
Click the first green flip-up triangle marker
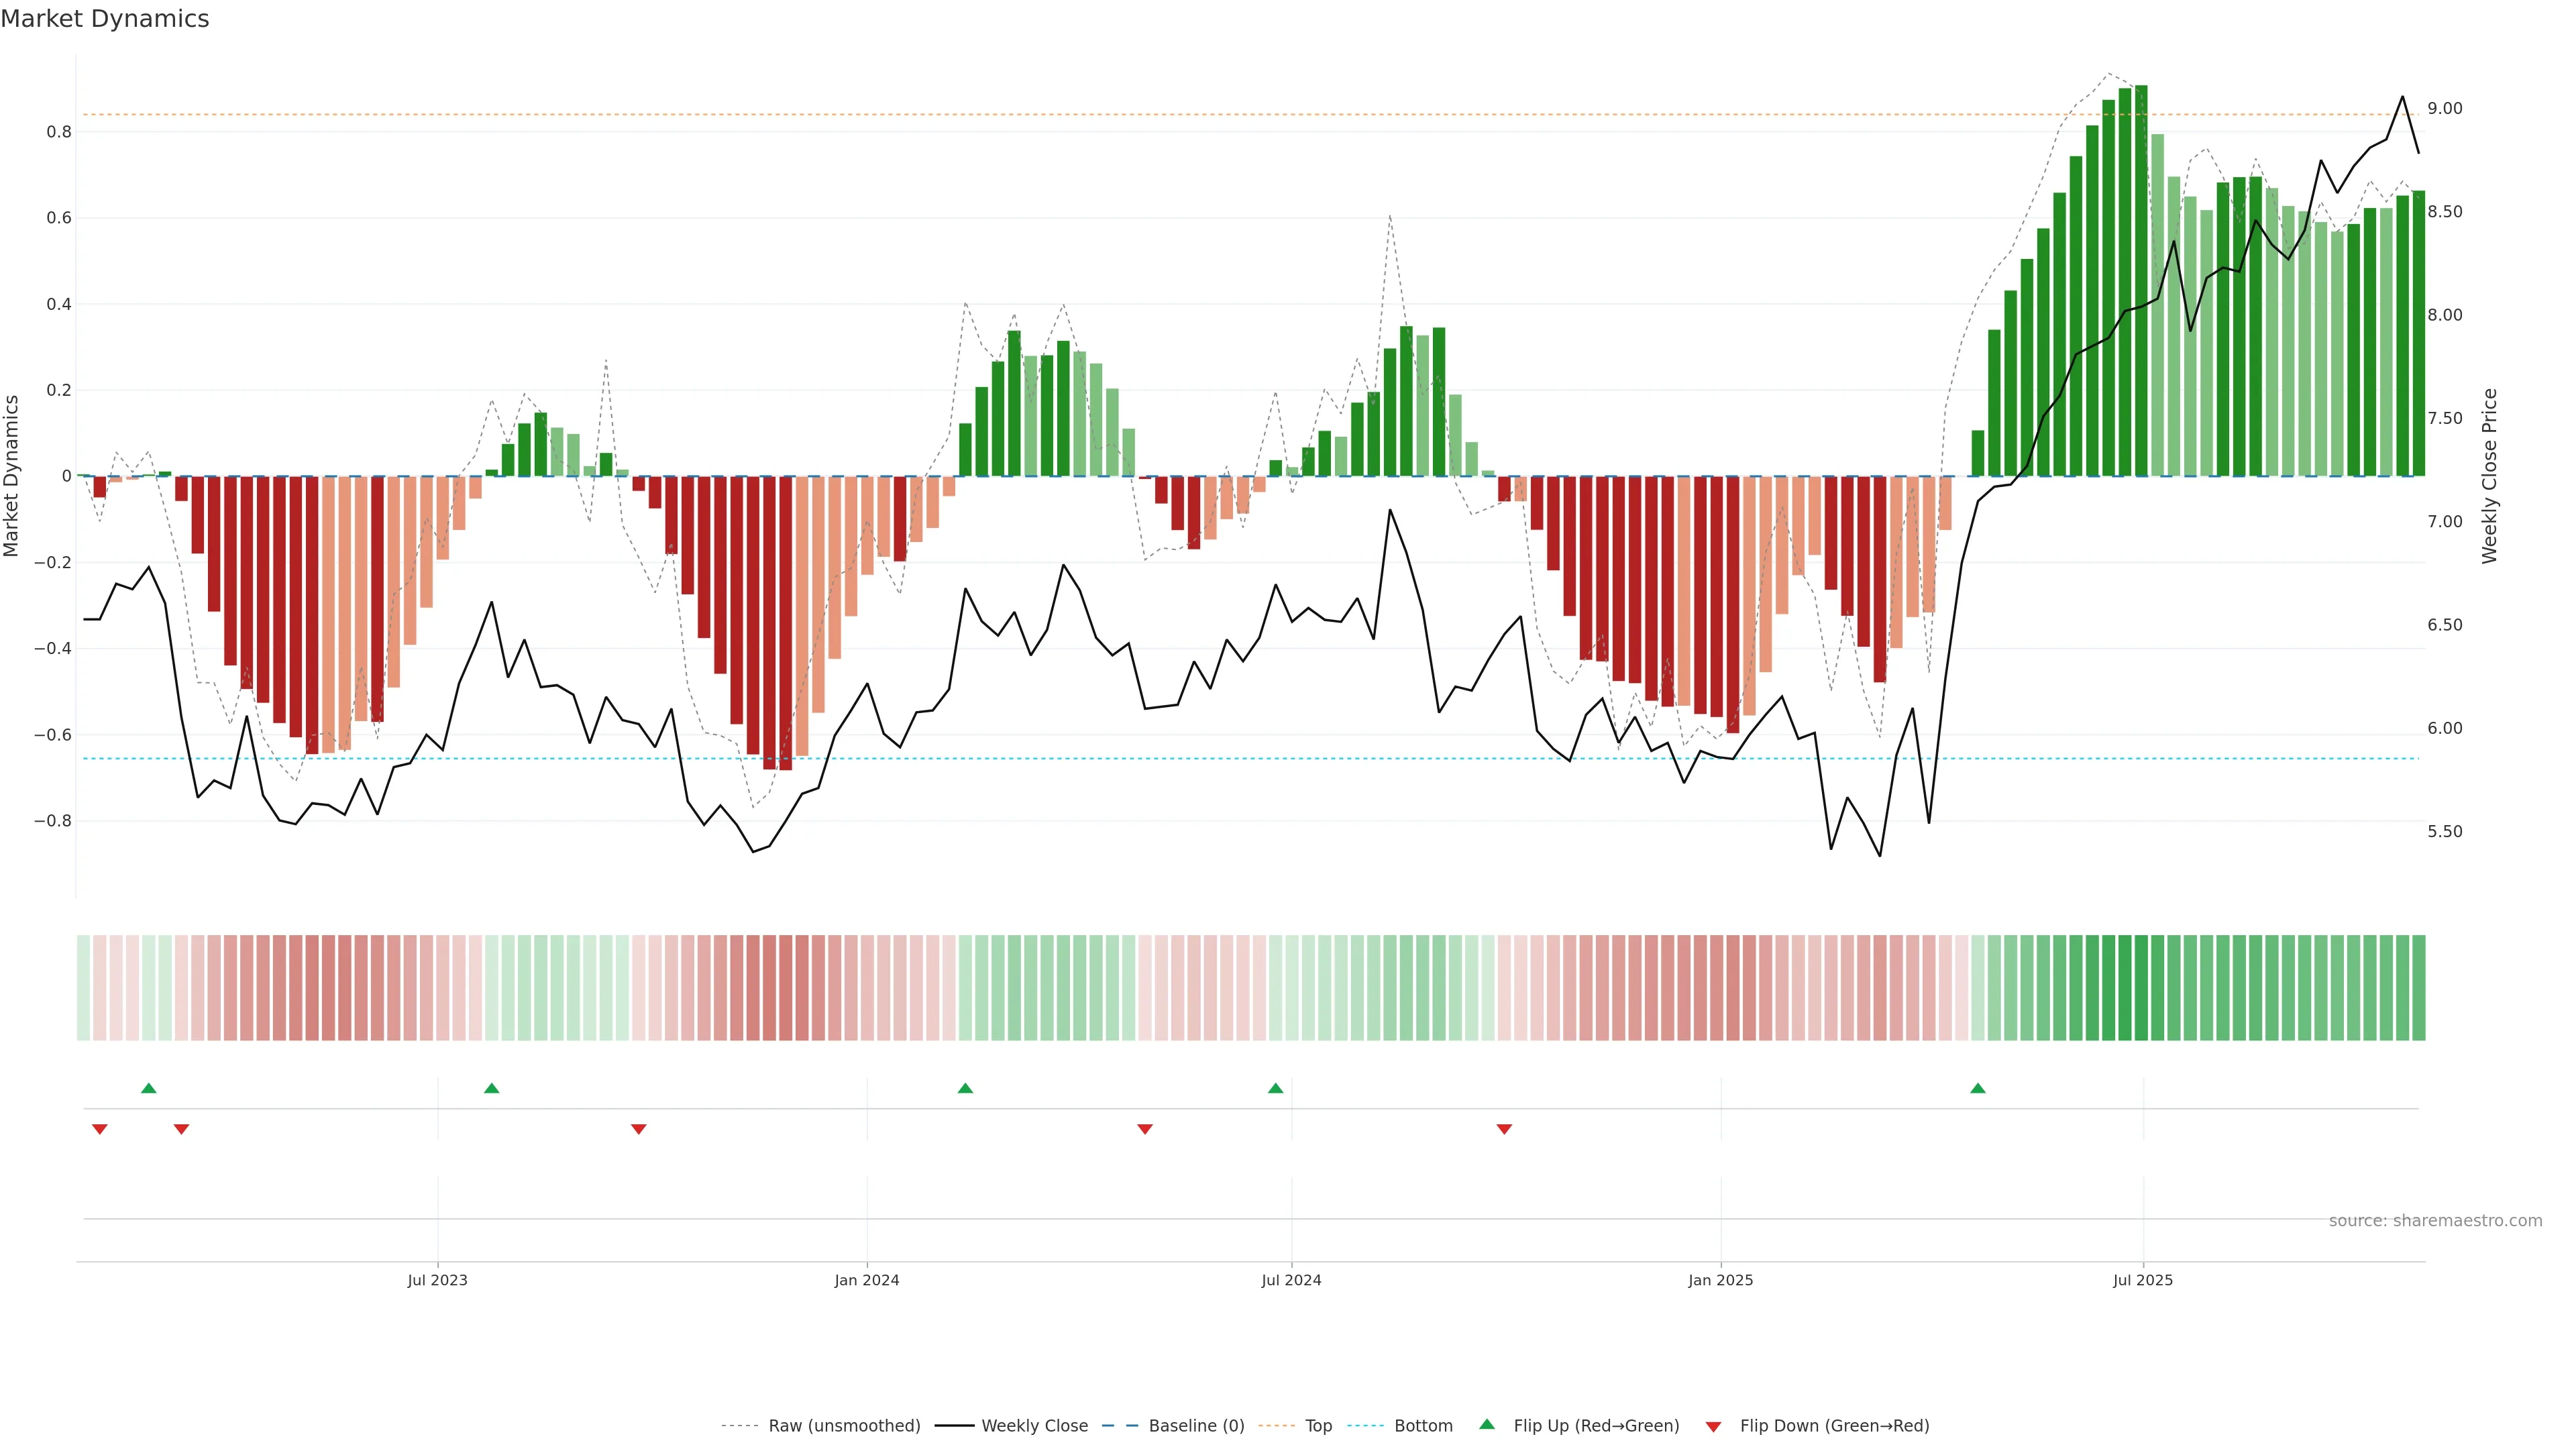(149, 1088)
